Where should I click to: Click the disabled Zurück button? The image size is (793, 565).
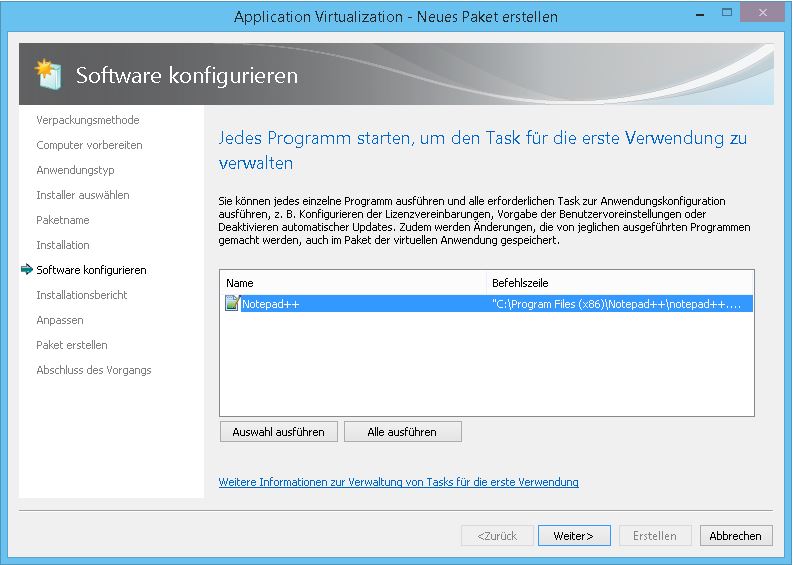497,536
